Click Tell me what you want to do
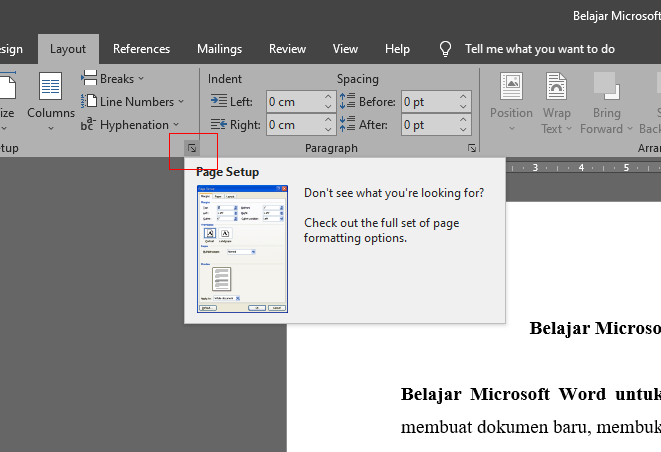The image size is (661, 452). (x=540, y=49)
